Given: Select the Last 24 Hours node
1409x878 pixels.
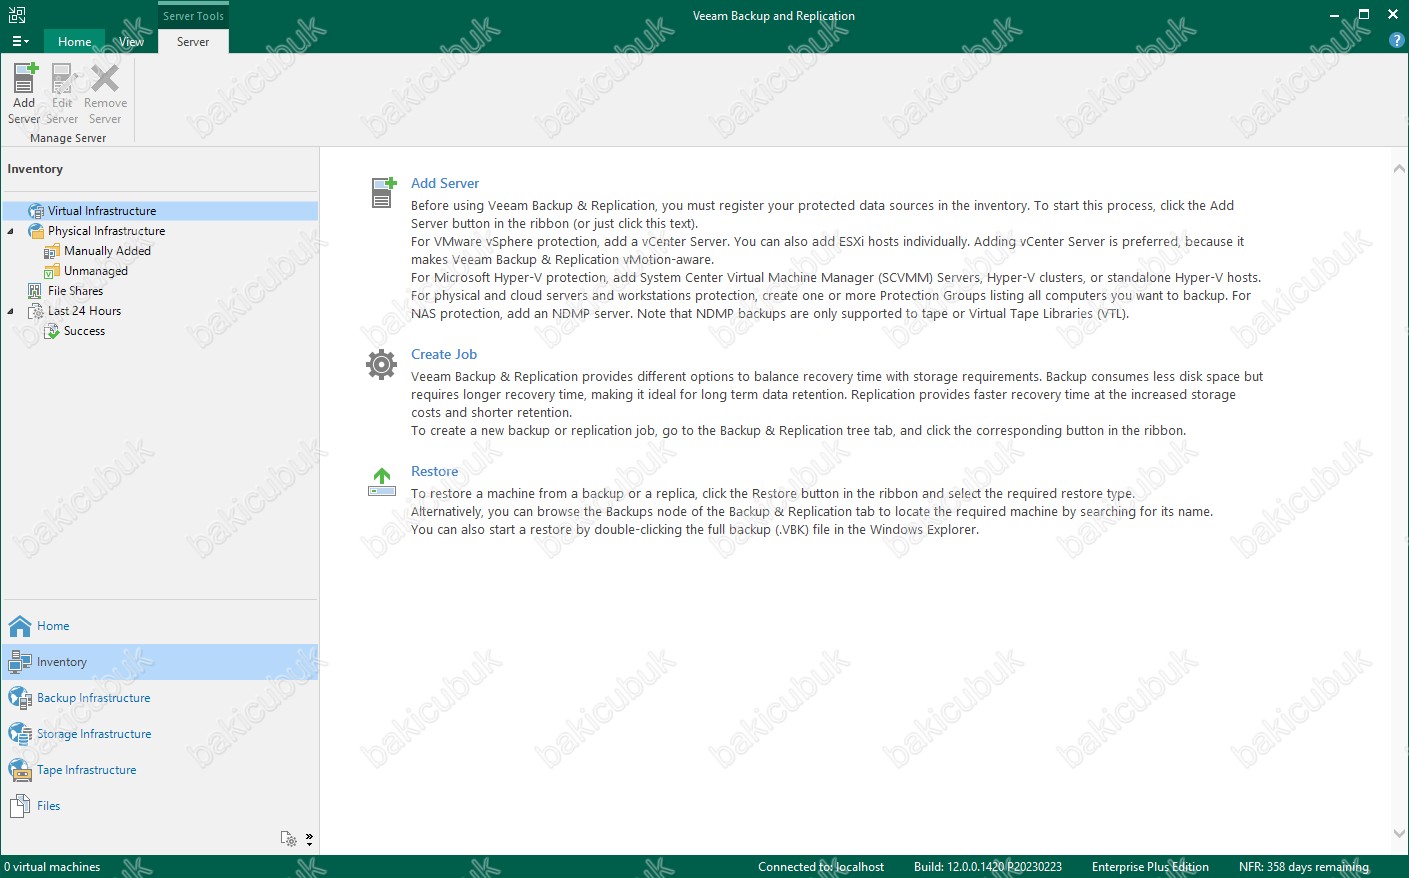Looking at the screenshot, I should click(84, 311).
